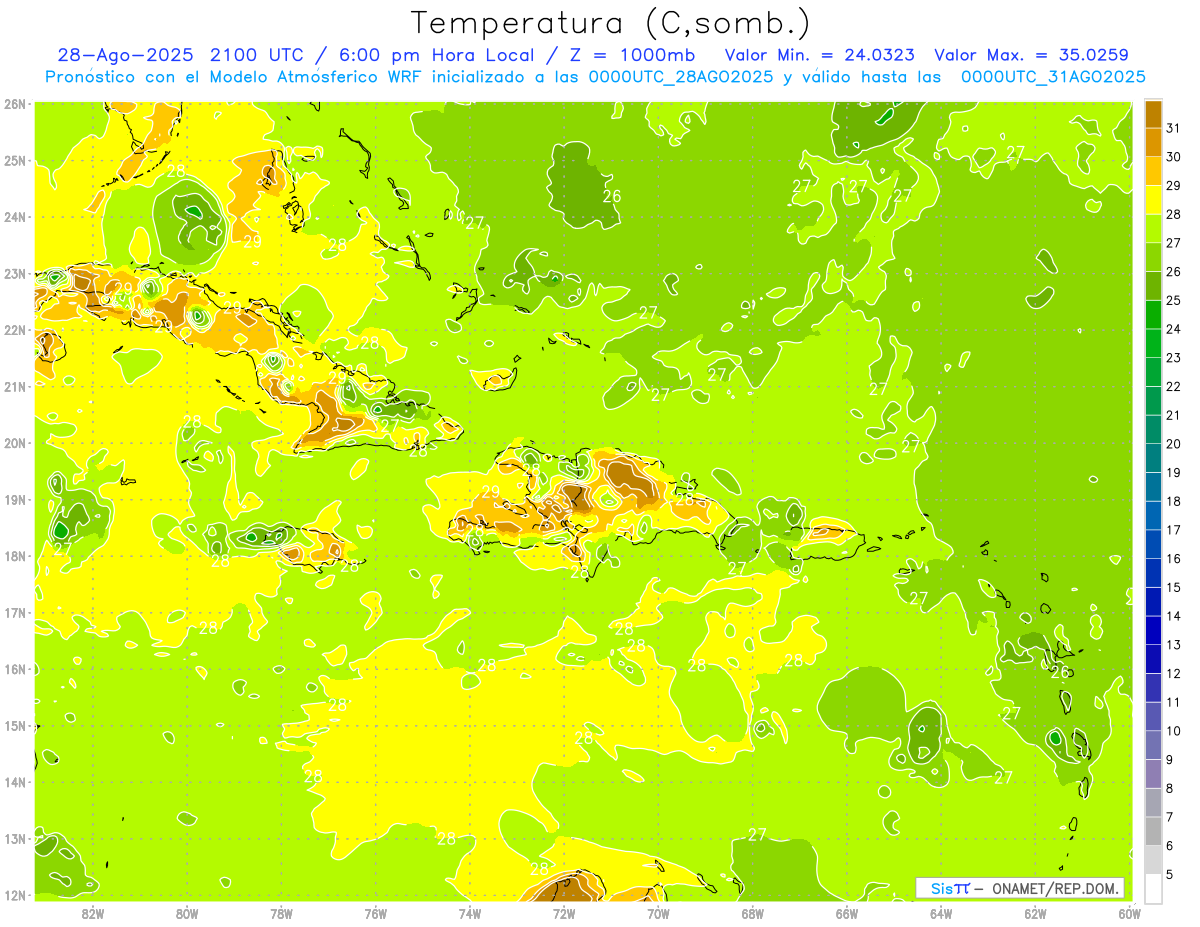Click the 14 label on the color scale
This screenshot has width=1200, height=927.
pos(1173,616)
